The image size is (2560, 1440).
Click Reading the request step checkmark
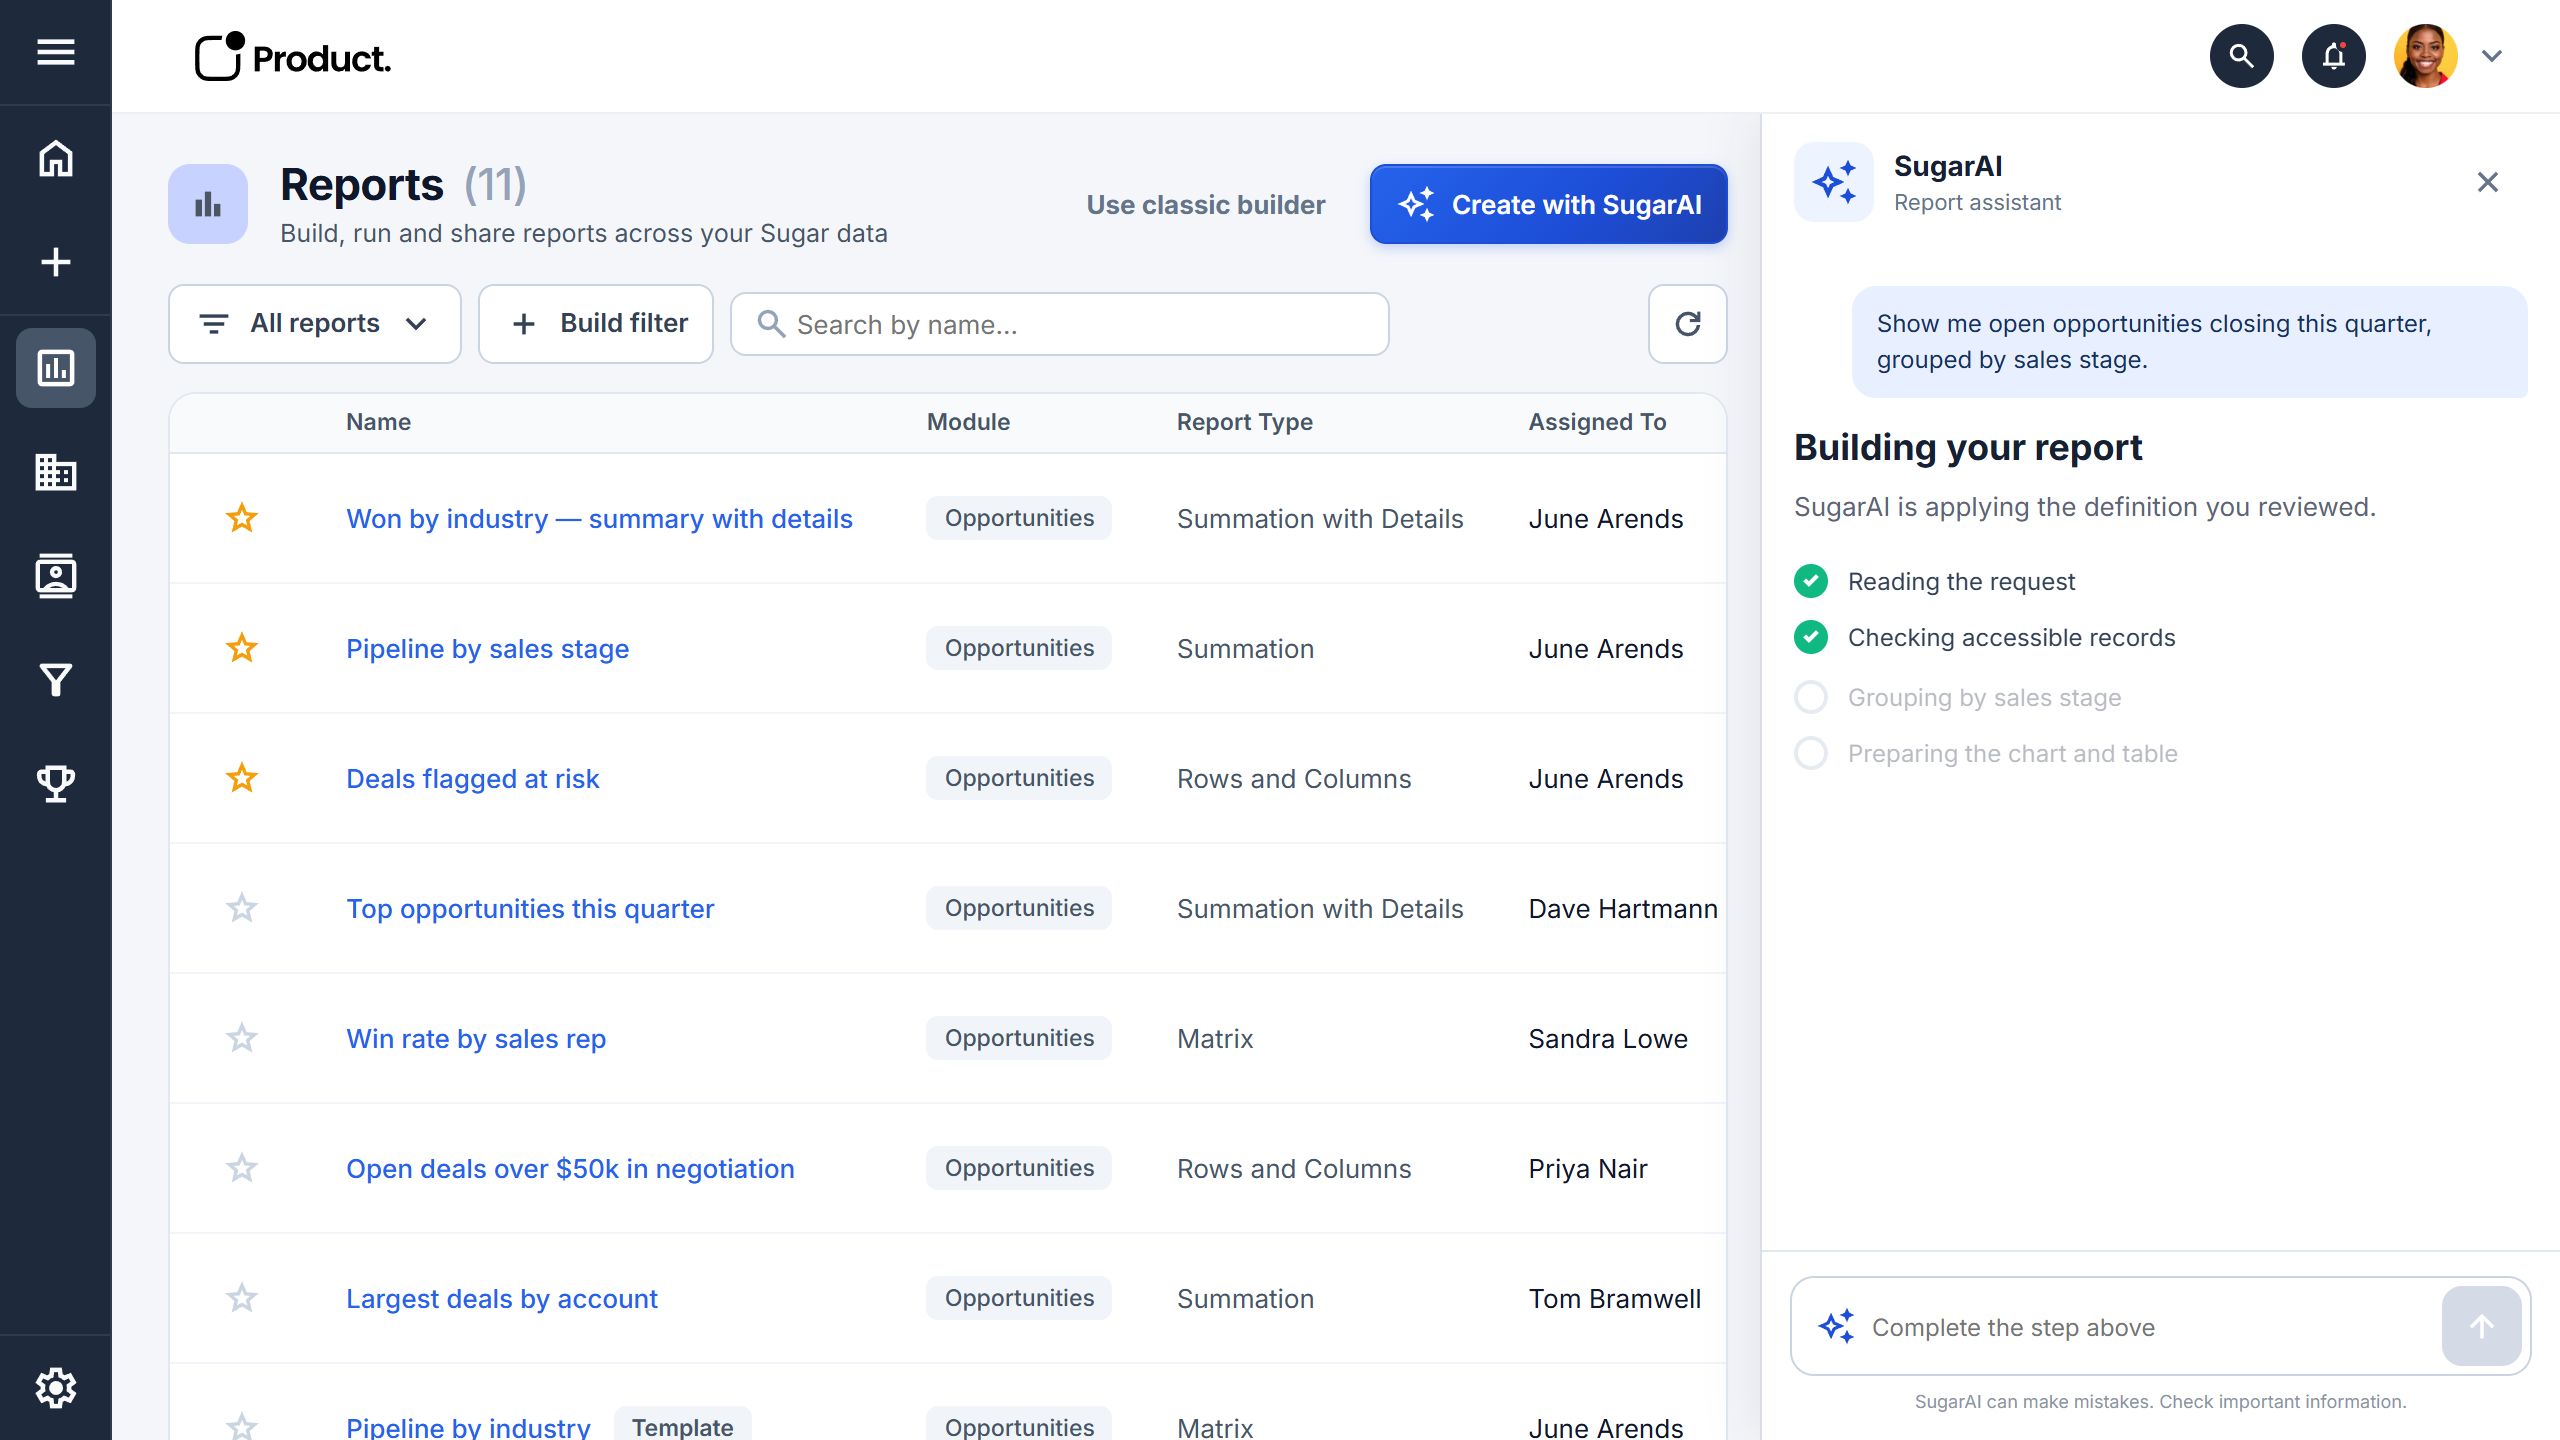1811,581
